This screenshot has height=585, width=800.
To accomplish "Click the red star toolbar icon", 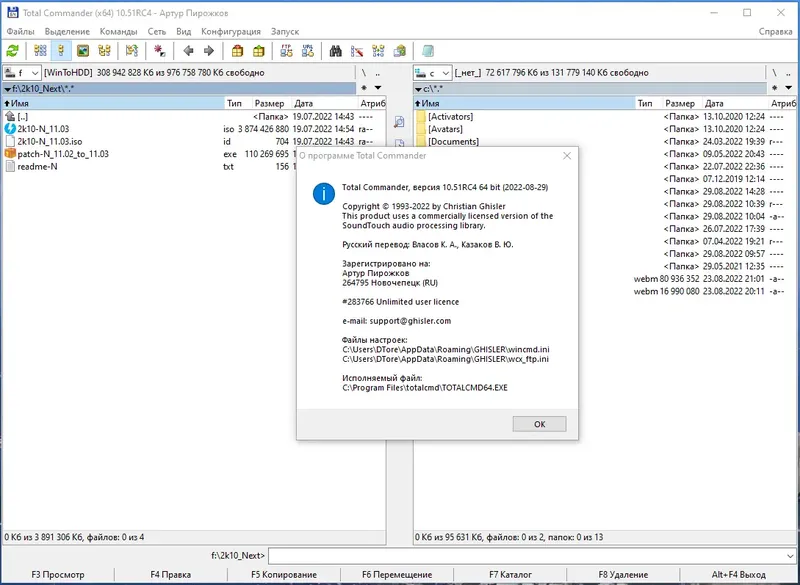I will point(160,51).
